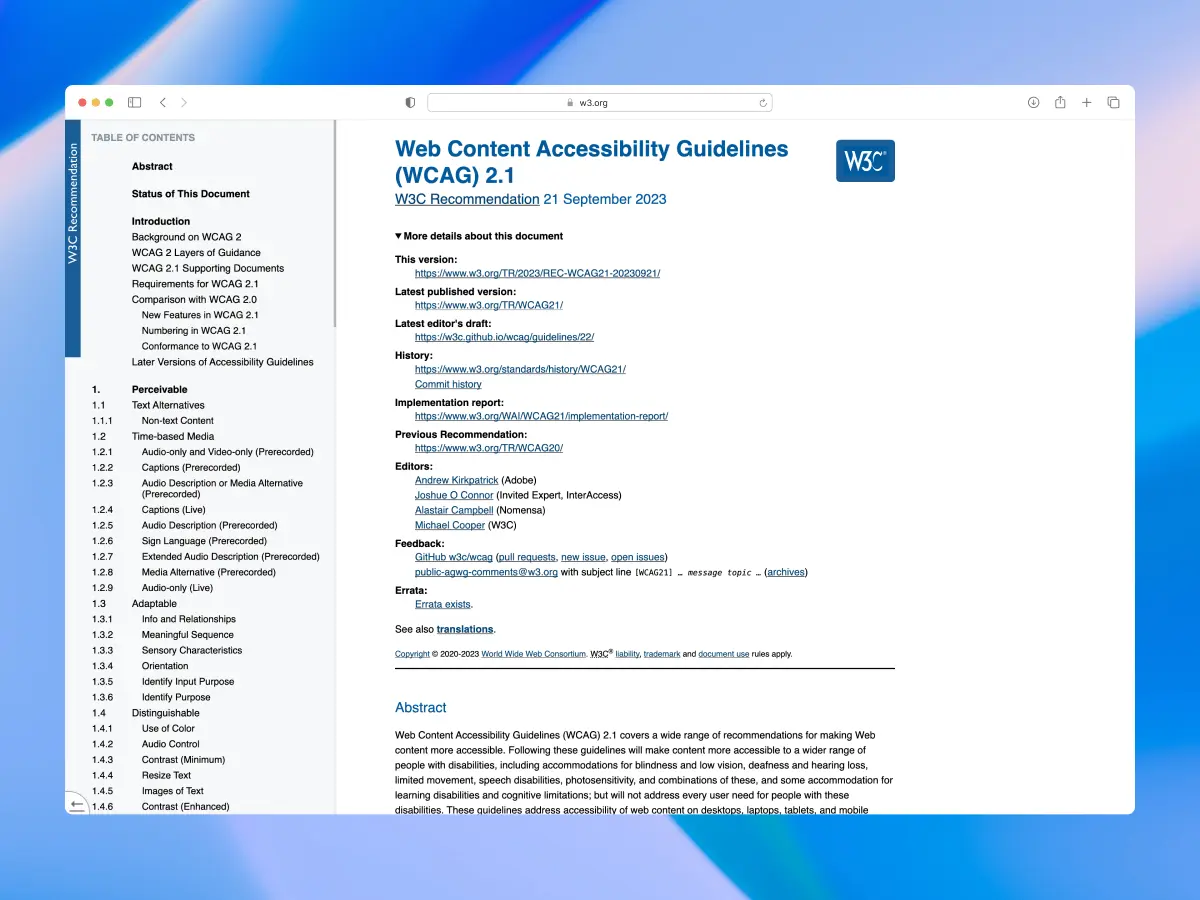This screenshot has width=1200, height=900.
Task: Select Comparison with WCAG 2.0 entry
Action: coord(194,299)
